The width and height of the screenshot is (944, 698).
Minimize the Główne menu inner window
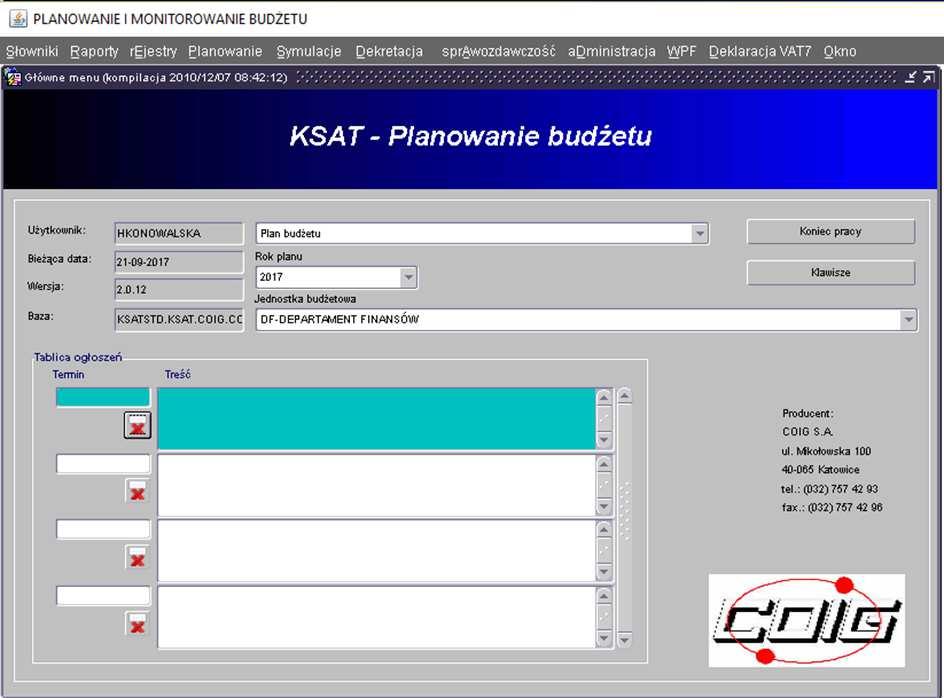tap(911, 77)
